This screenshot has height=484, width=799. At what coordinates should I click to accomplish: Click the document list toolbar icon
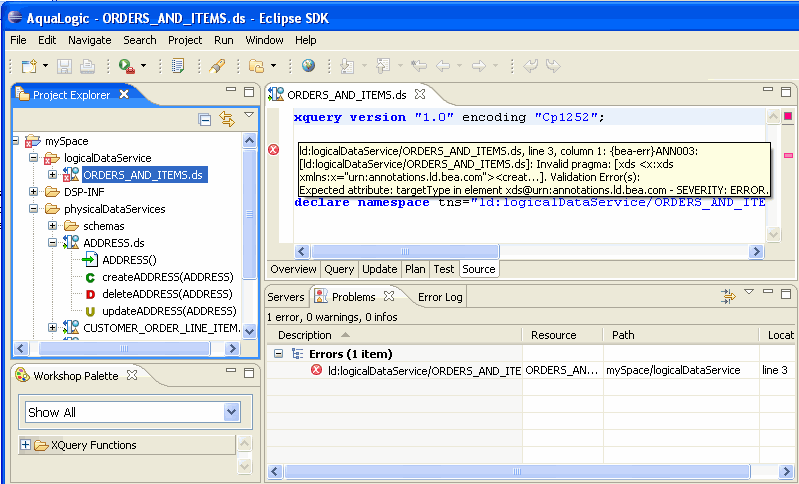point(178,66)
